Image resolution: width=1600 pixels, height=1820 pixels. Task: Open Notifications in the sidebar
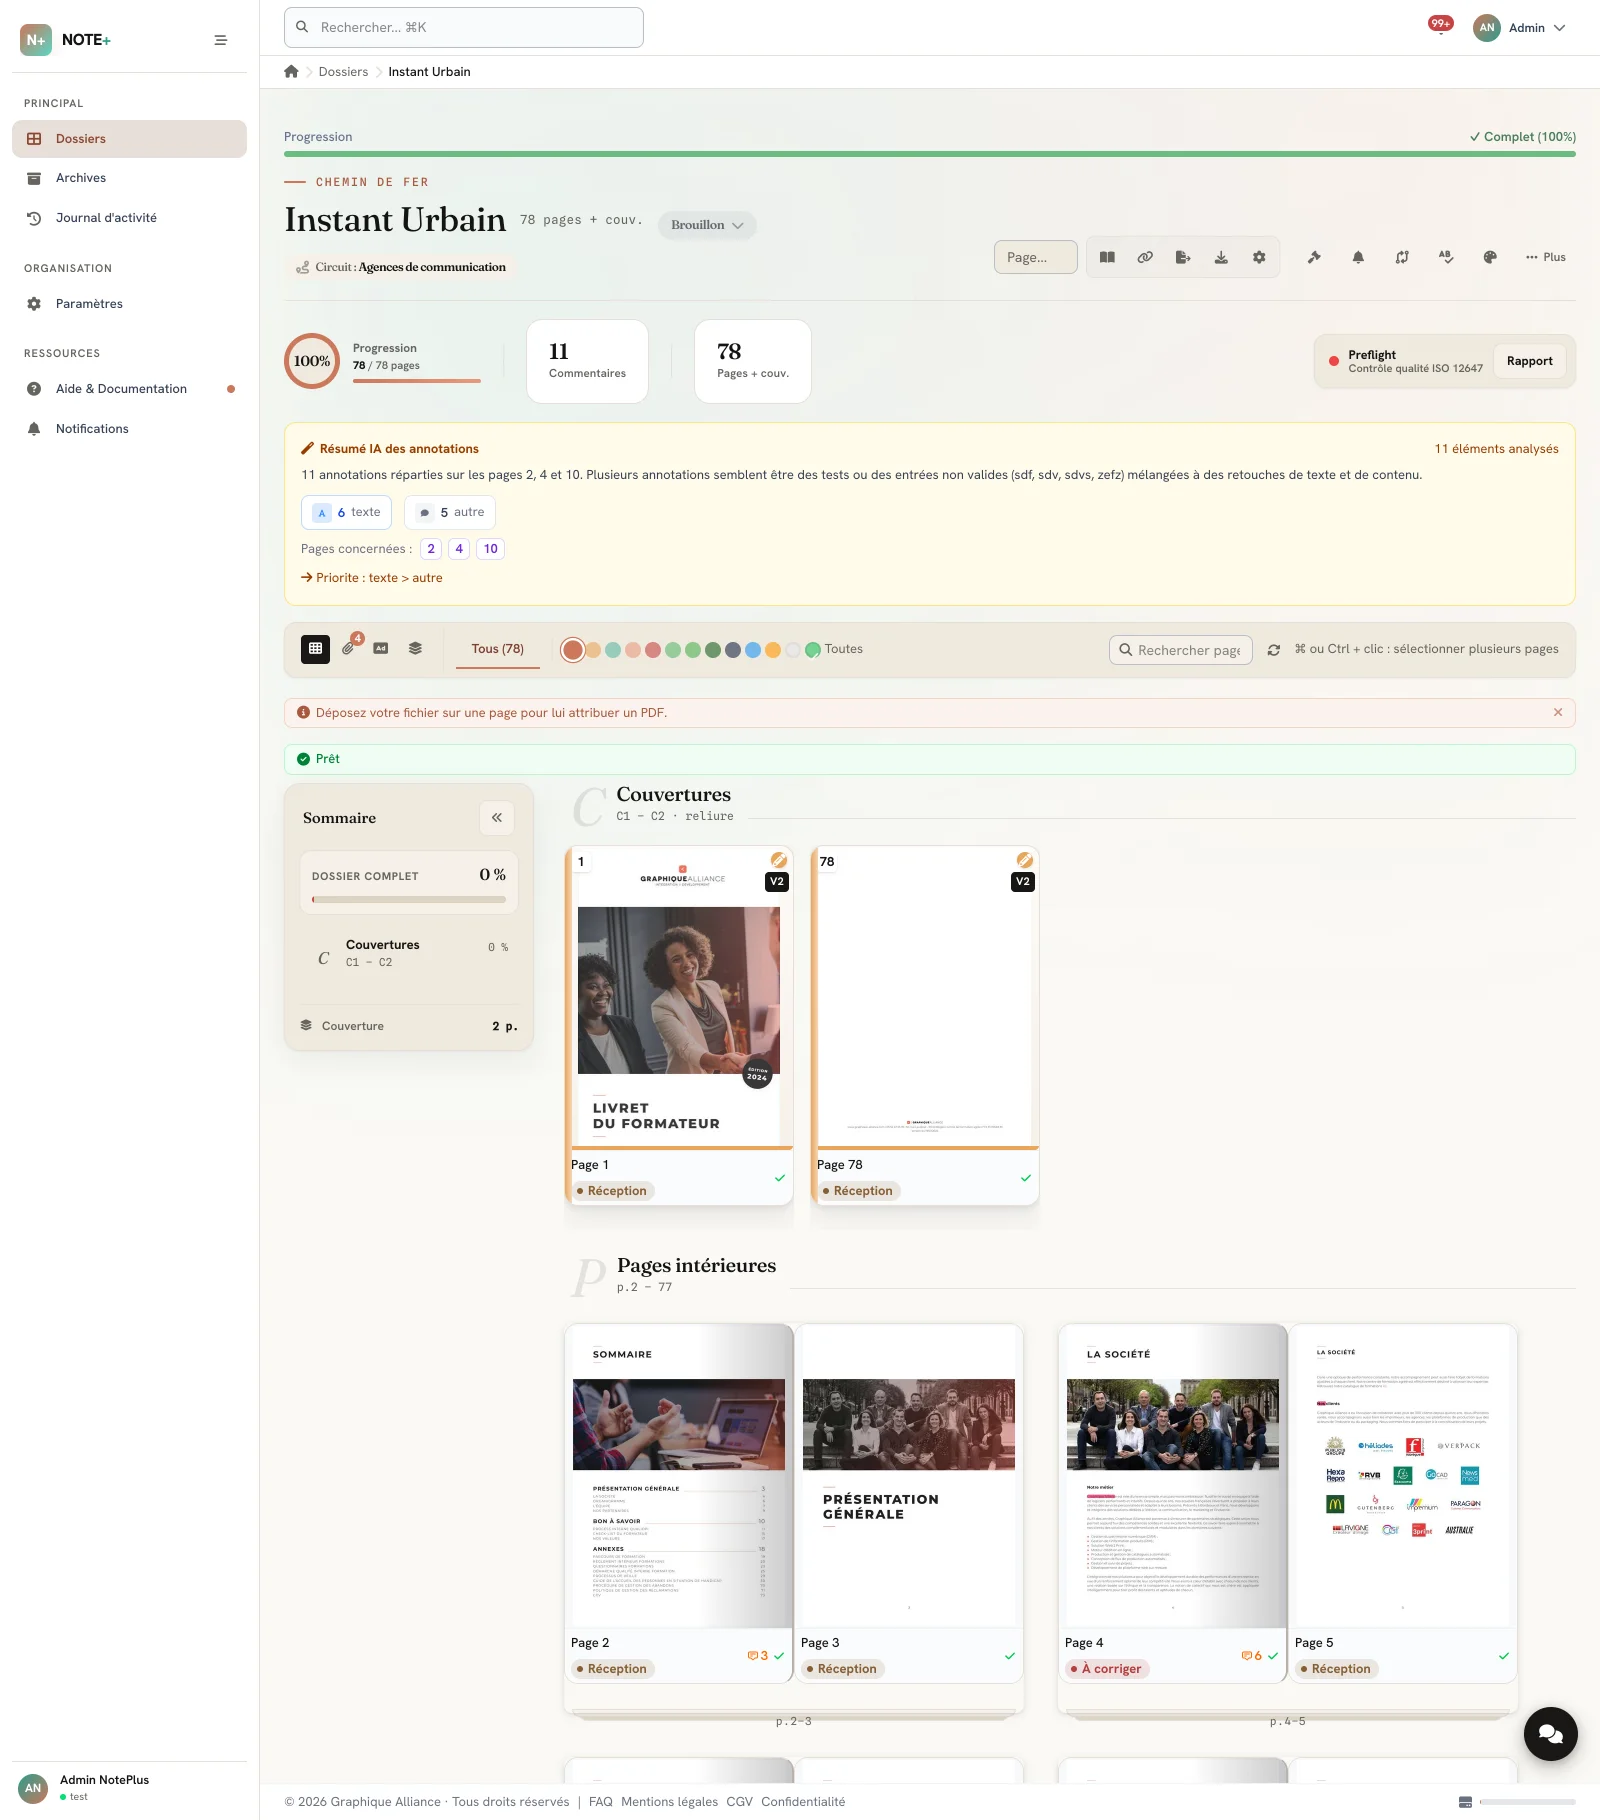click(x=129, y=429)
